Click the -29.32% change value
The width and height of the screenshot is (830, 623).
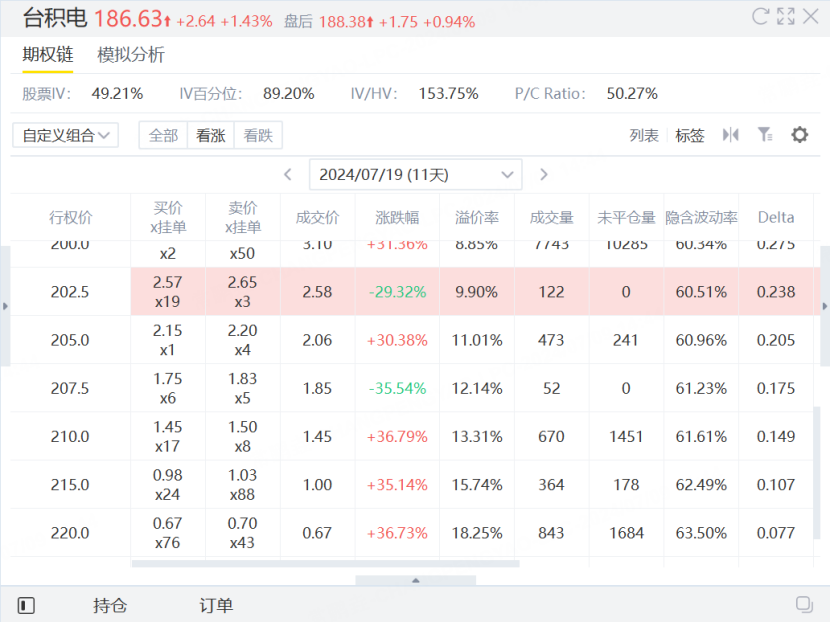pos(398,292)
